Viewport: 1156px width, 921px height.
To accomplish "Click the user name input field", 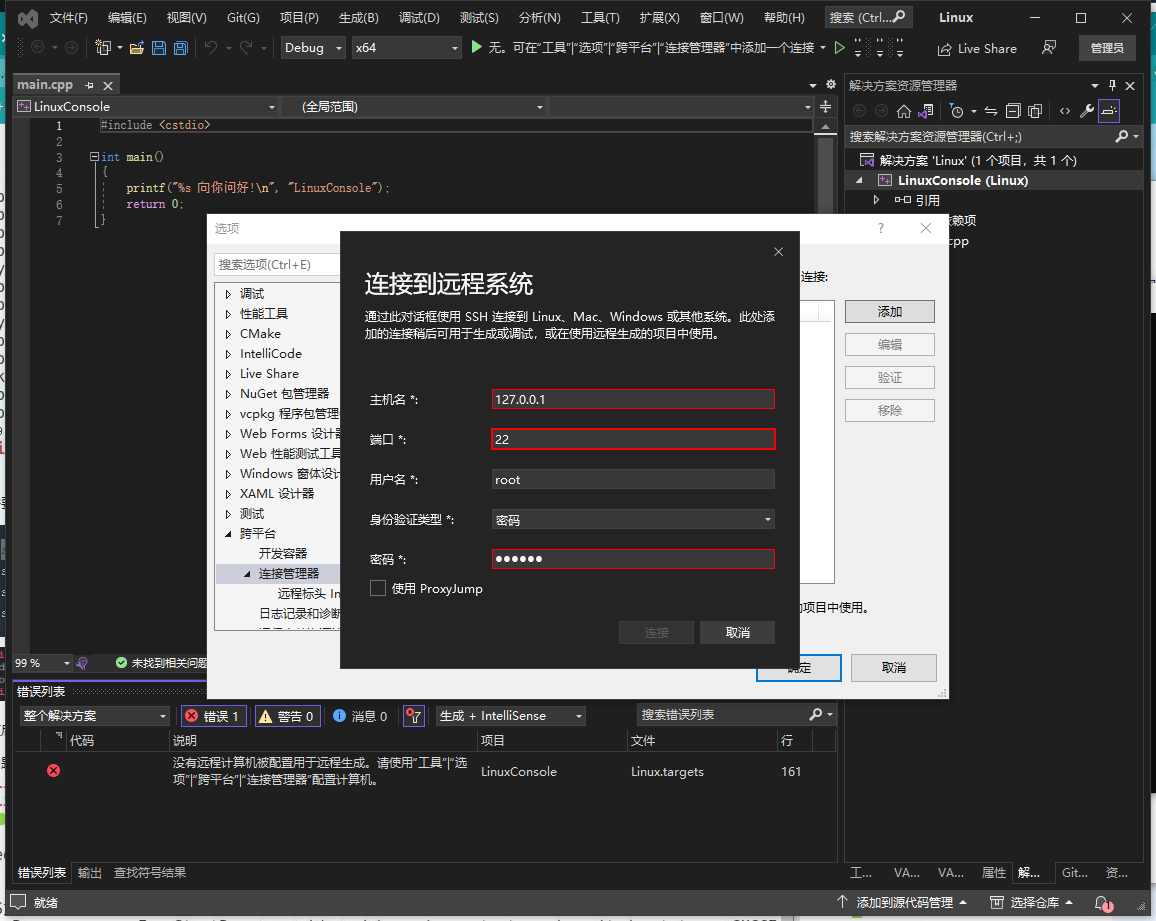I will [x=633, y=479].
